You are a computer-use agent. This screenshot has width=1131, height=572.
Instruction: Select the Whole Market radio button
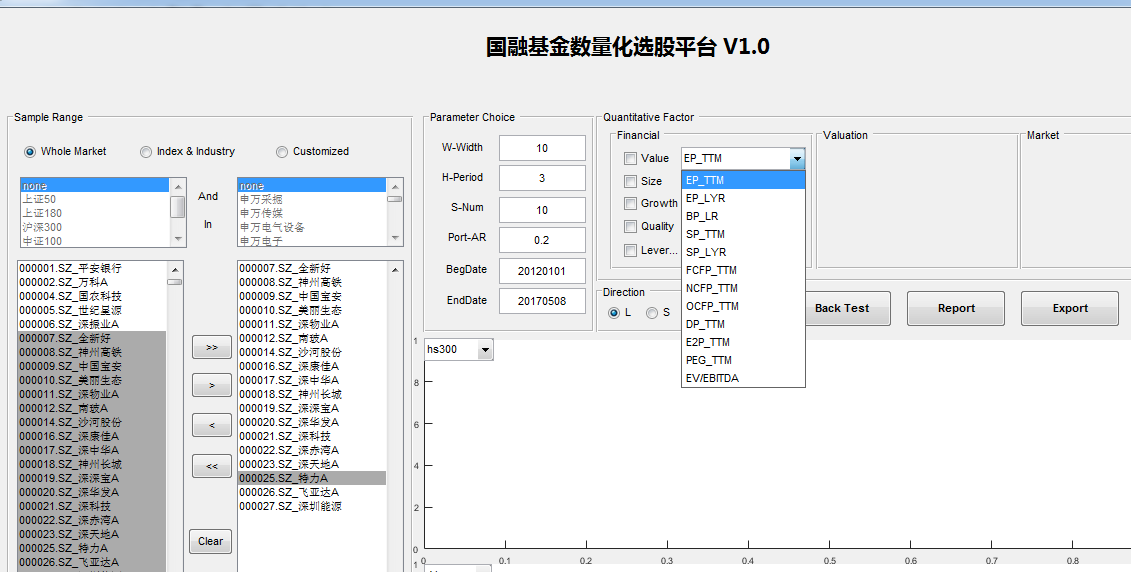30,151
